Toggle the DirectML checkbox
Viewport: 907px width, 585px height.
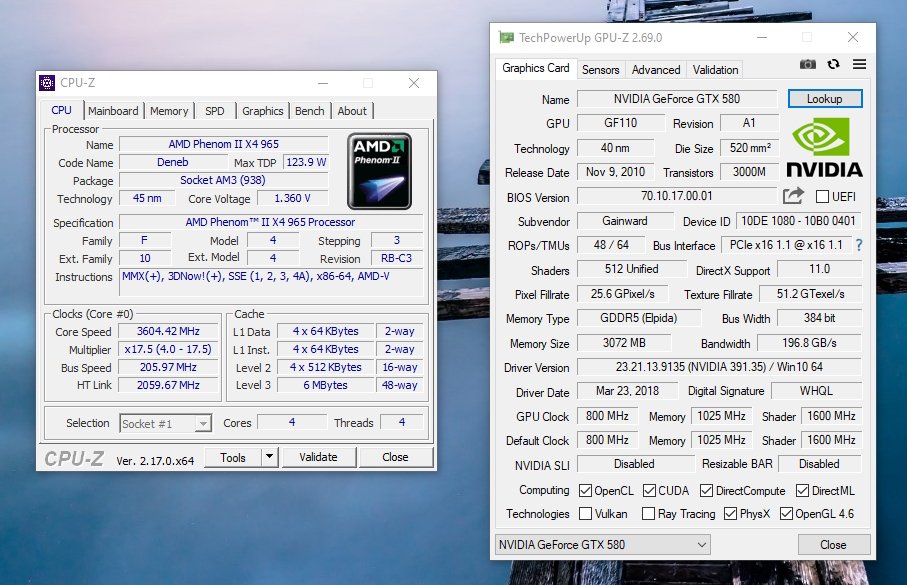tap(802, 491)
